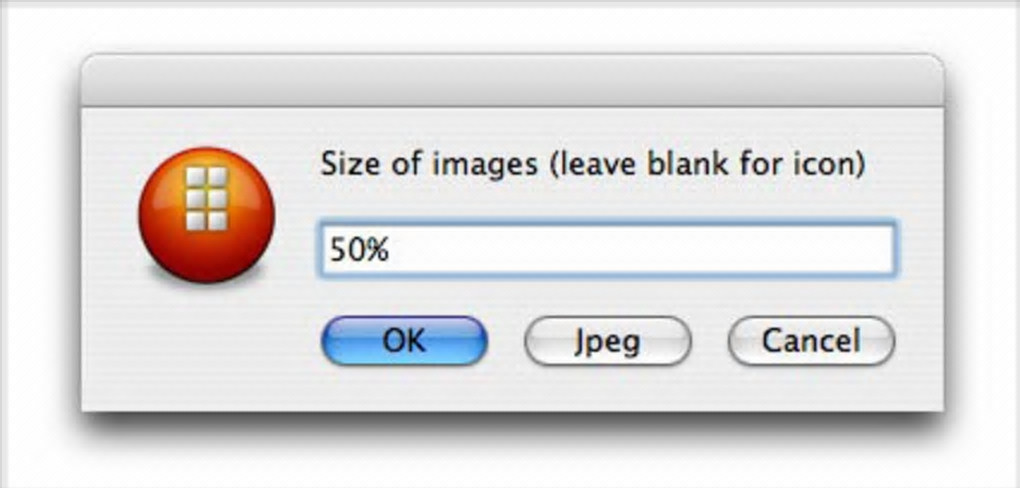1020x488 pixels.
Task: Click blank dialog area right of the Cancel button
Action: [x=920, y=341]
